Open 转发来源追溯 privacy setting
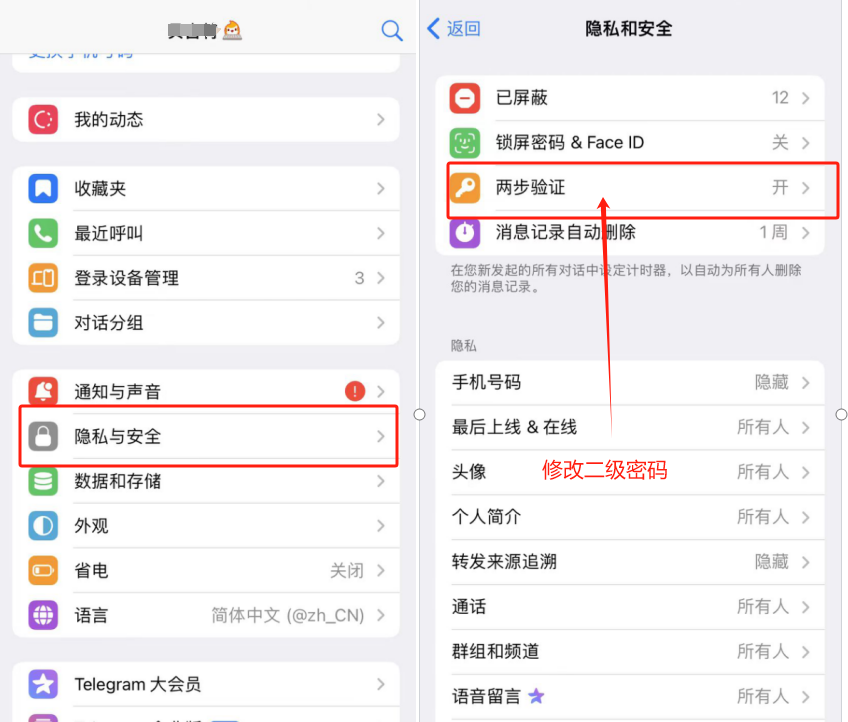The height and width of the screenshot is (722, 848). [x=630, y=562]
